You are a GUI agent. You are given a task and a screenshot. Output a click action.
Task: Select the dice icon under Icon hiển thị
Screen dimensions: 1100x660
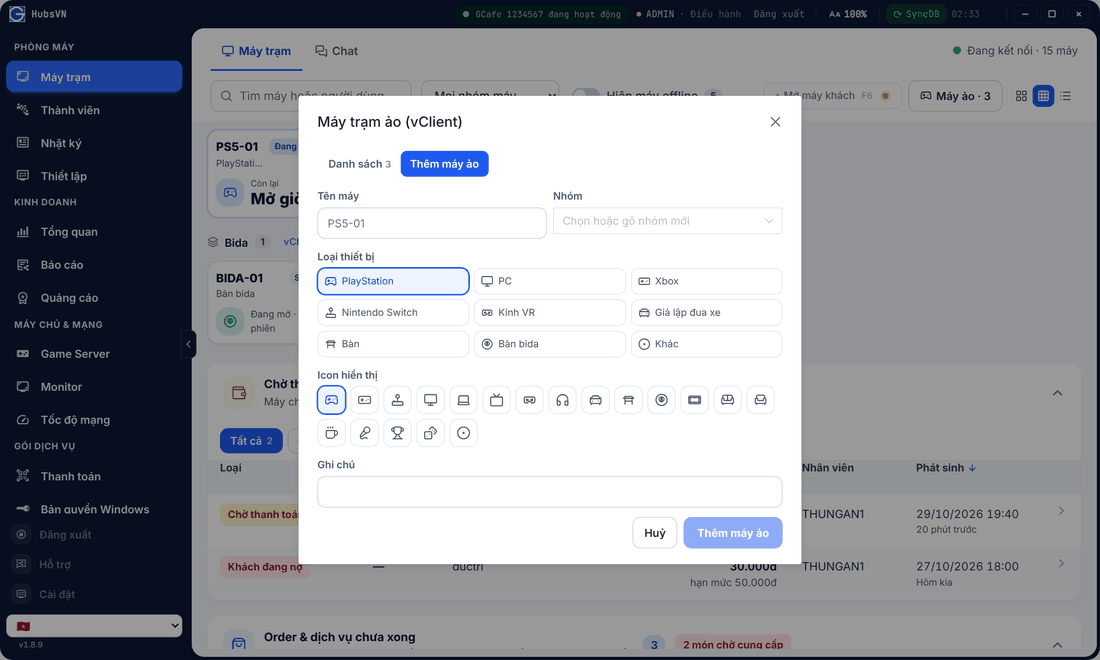point(431,433)
